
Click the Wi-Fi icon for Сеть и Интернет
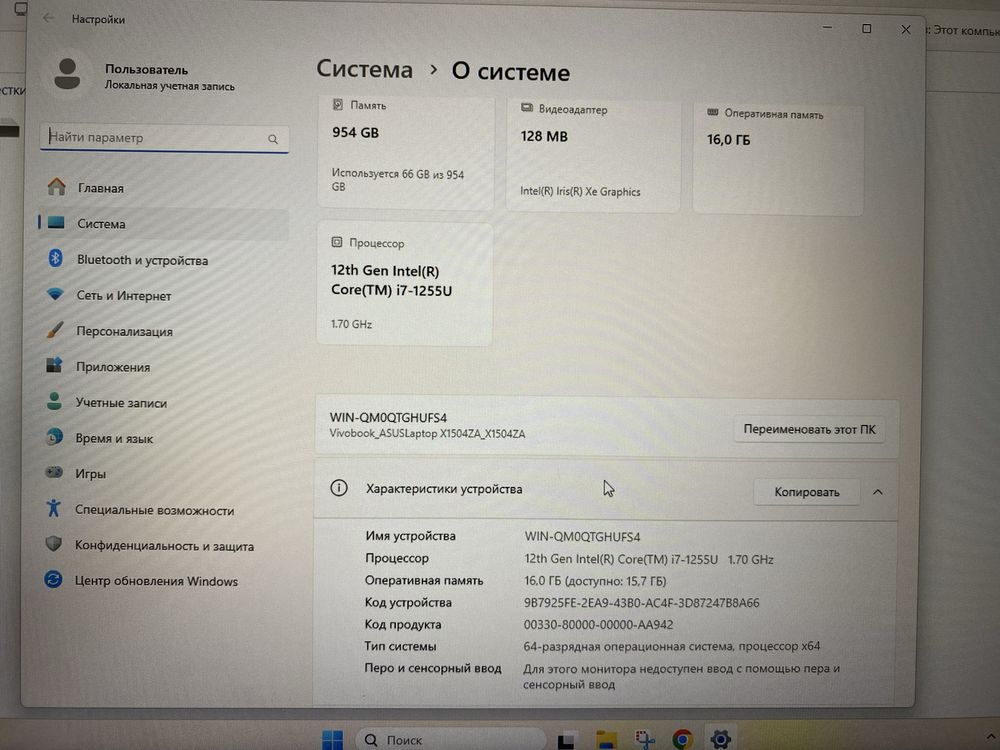click(x=55, y=294)
